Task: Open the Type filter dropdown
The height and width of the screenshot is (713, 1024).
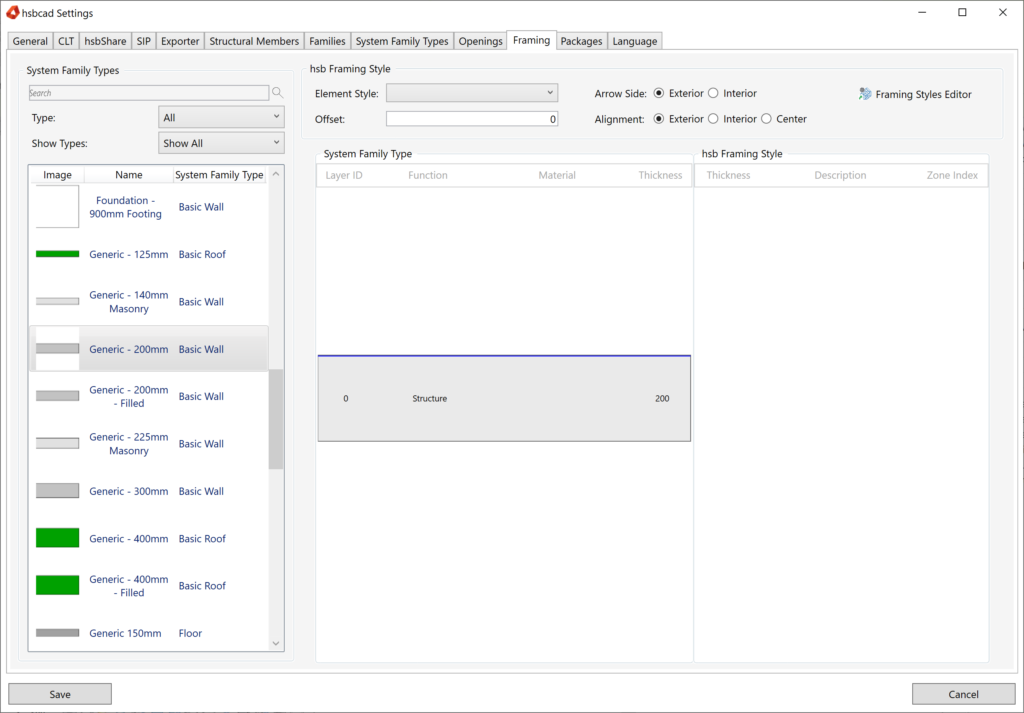Action: coord(221,118)
